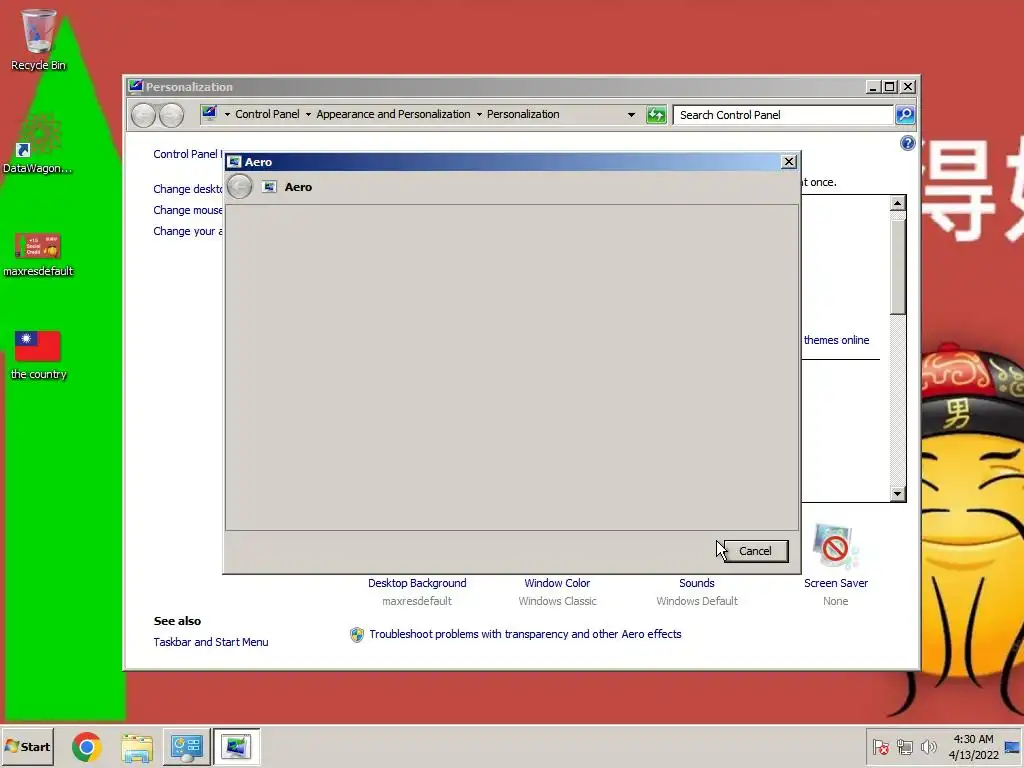
Task: Open the address bar history dropdown
Action: (631, 114)
